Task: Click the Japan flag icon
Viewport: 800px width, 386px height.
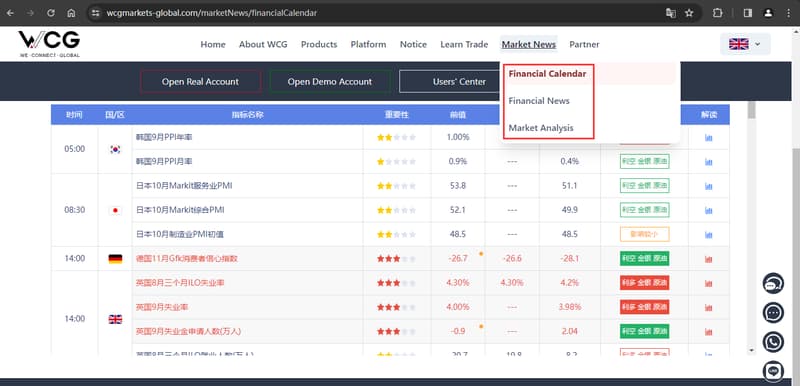Action: pos(115,210)
